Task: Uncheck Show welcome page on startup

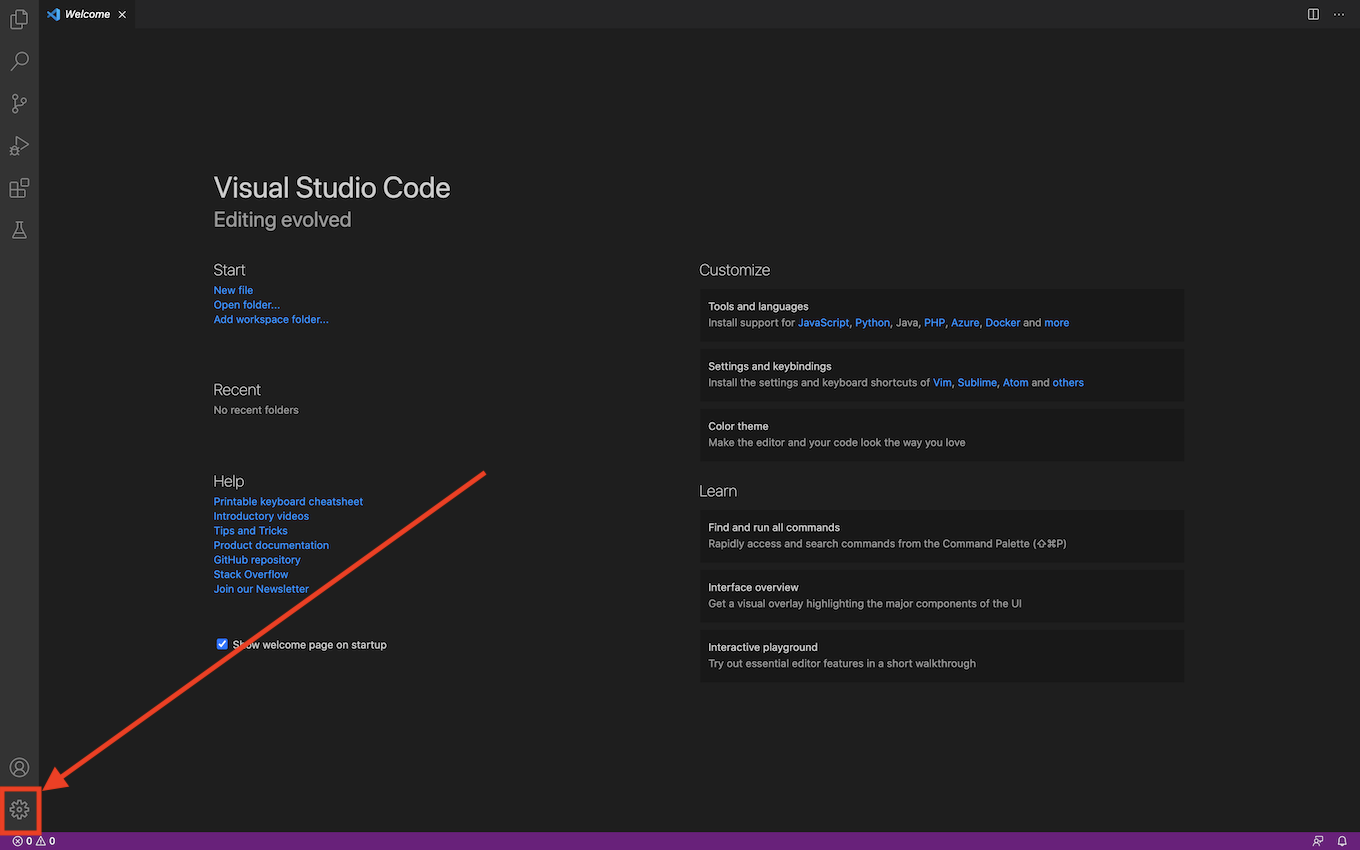Action: tap(222, 645)
